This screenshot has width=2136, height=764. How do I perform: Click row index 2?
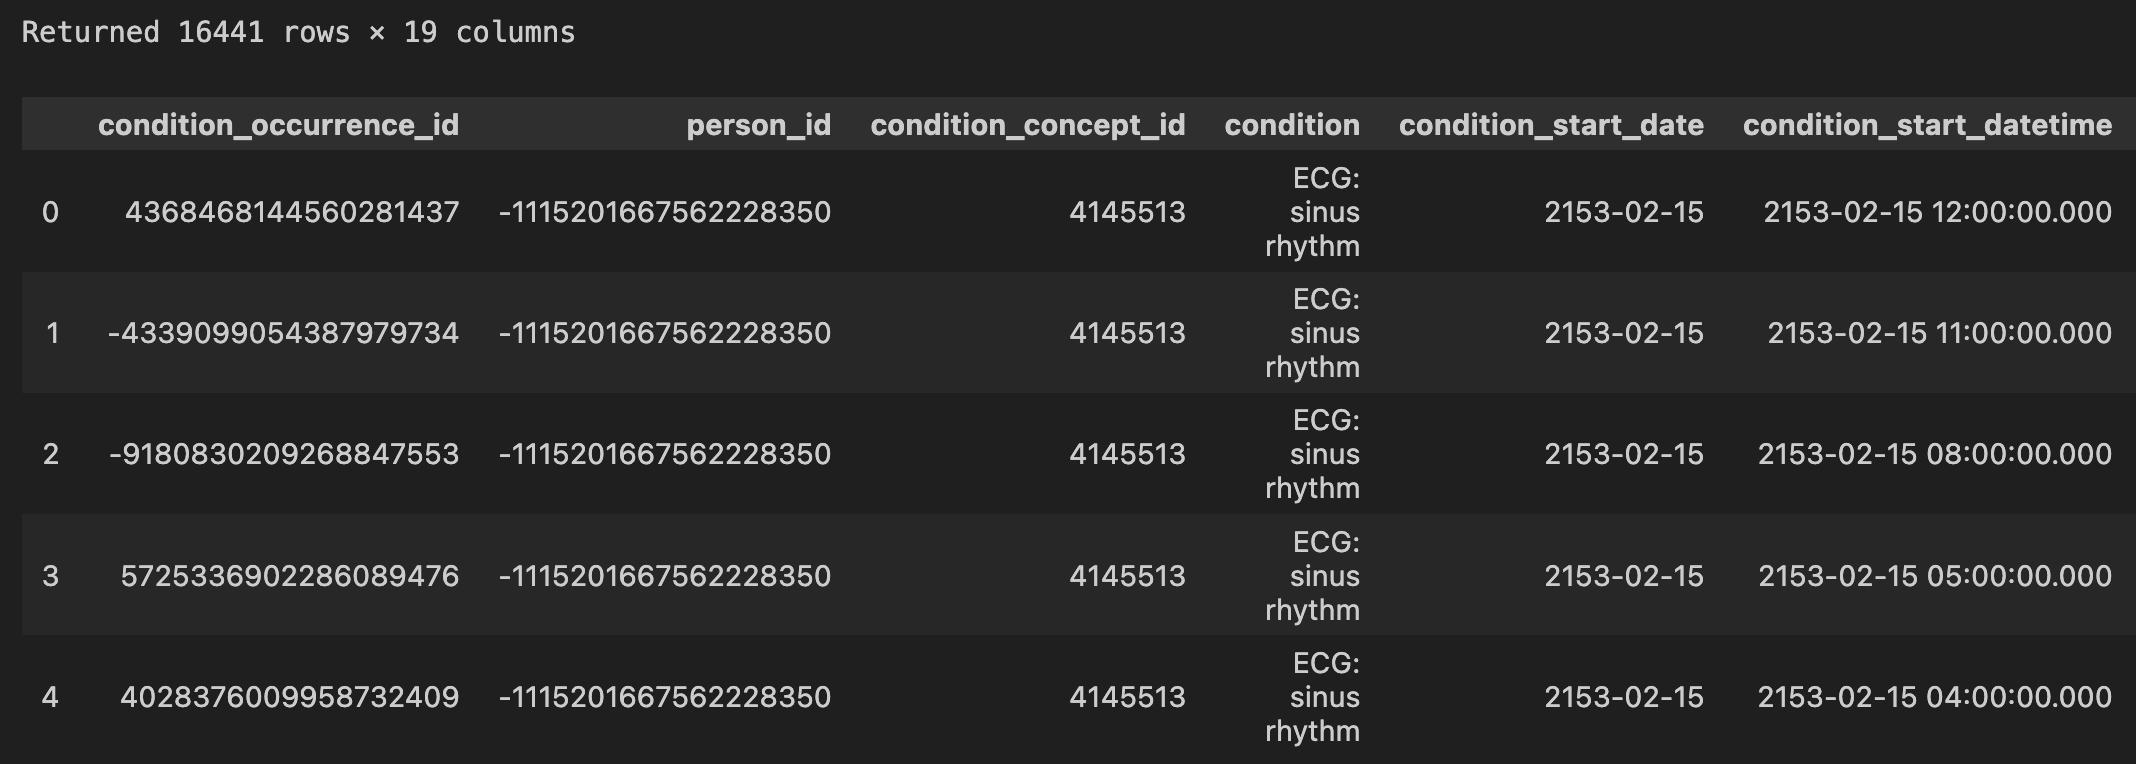50,454
